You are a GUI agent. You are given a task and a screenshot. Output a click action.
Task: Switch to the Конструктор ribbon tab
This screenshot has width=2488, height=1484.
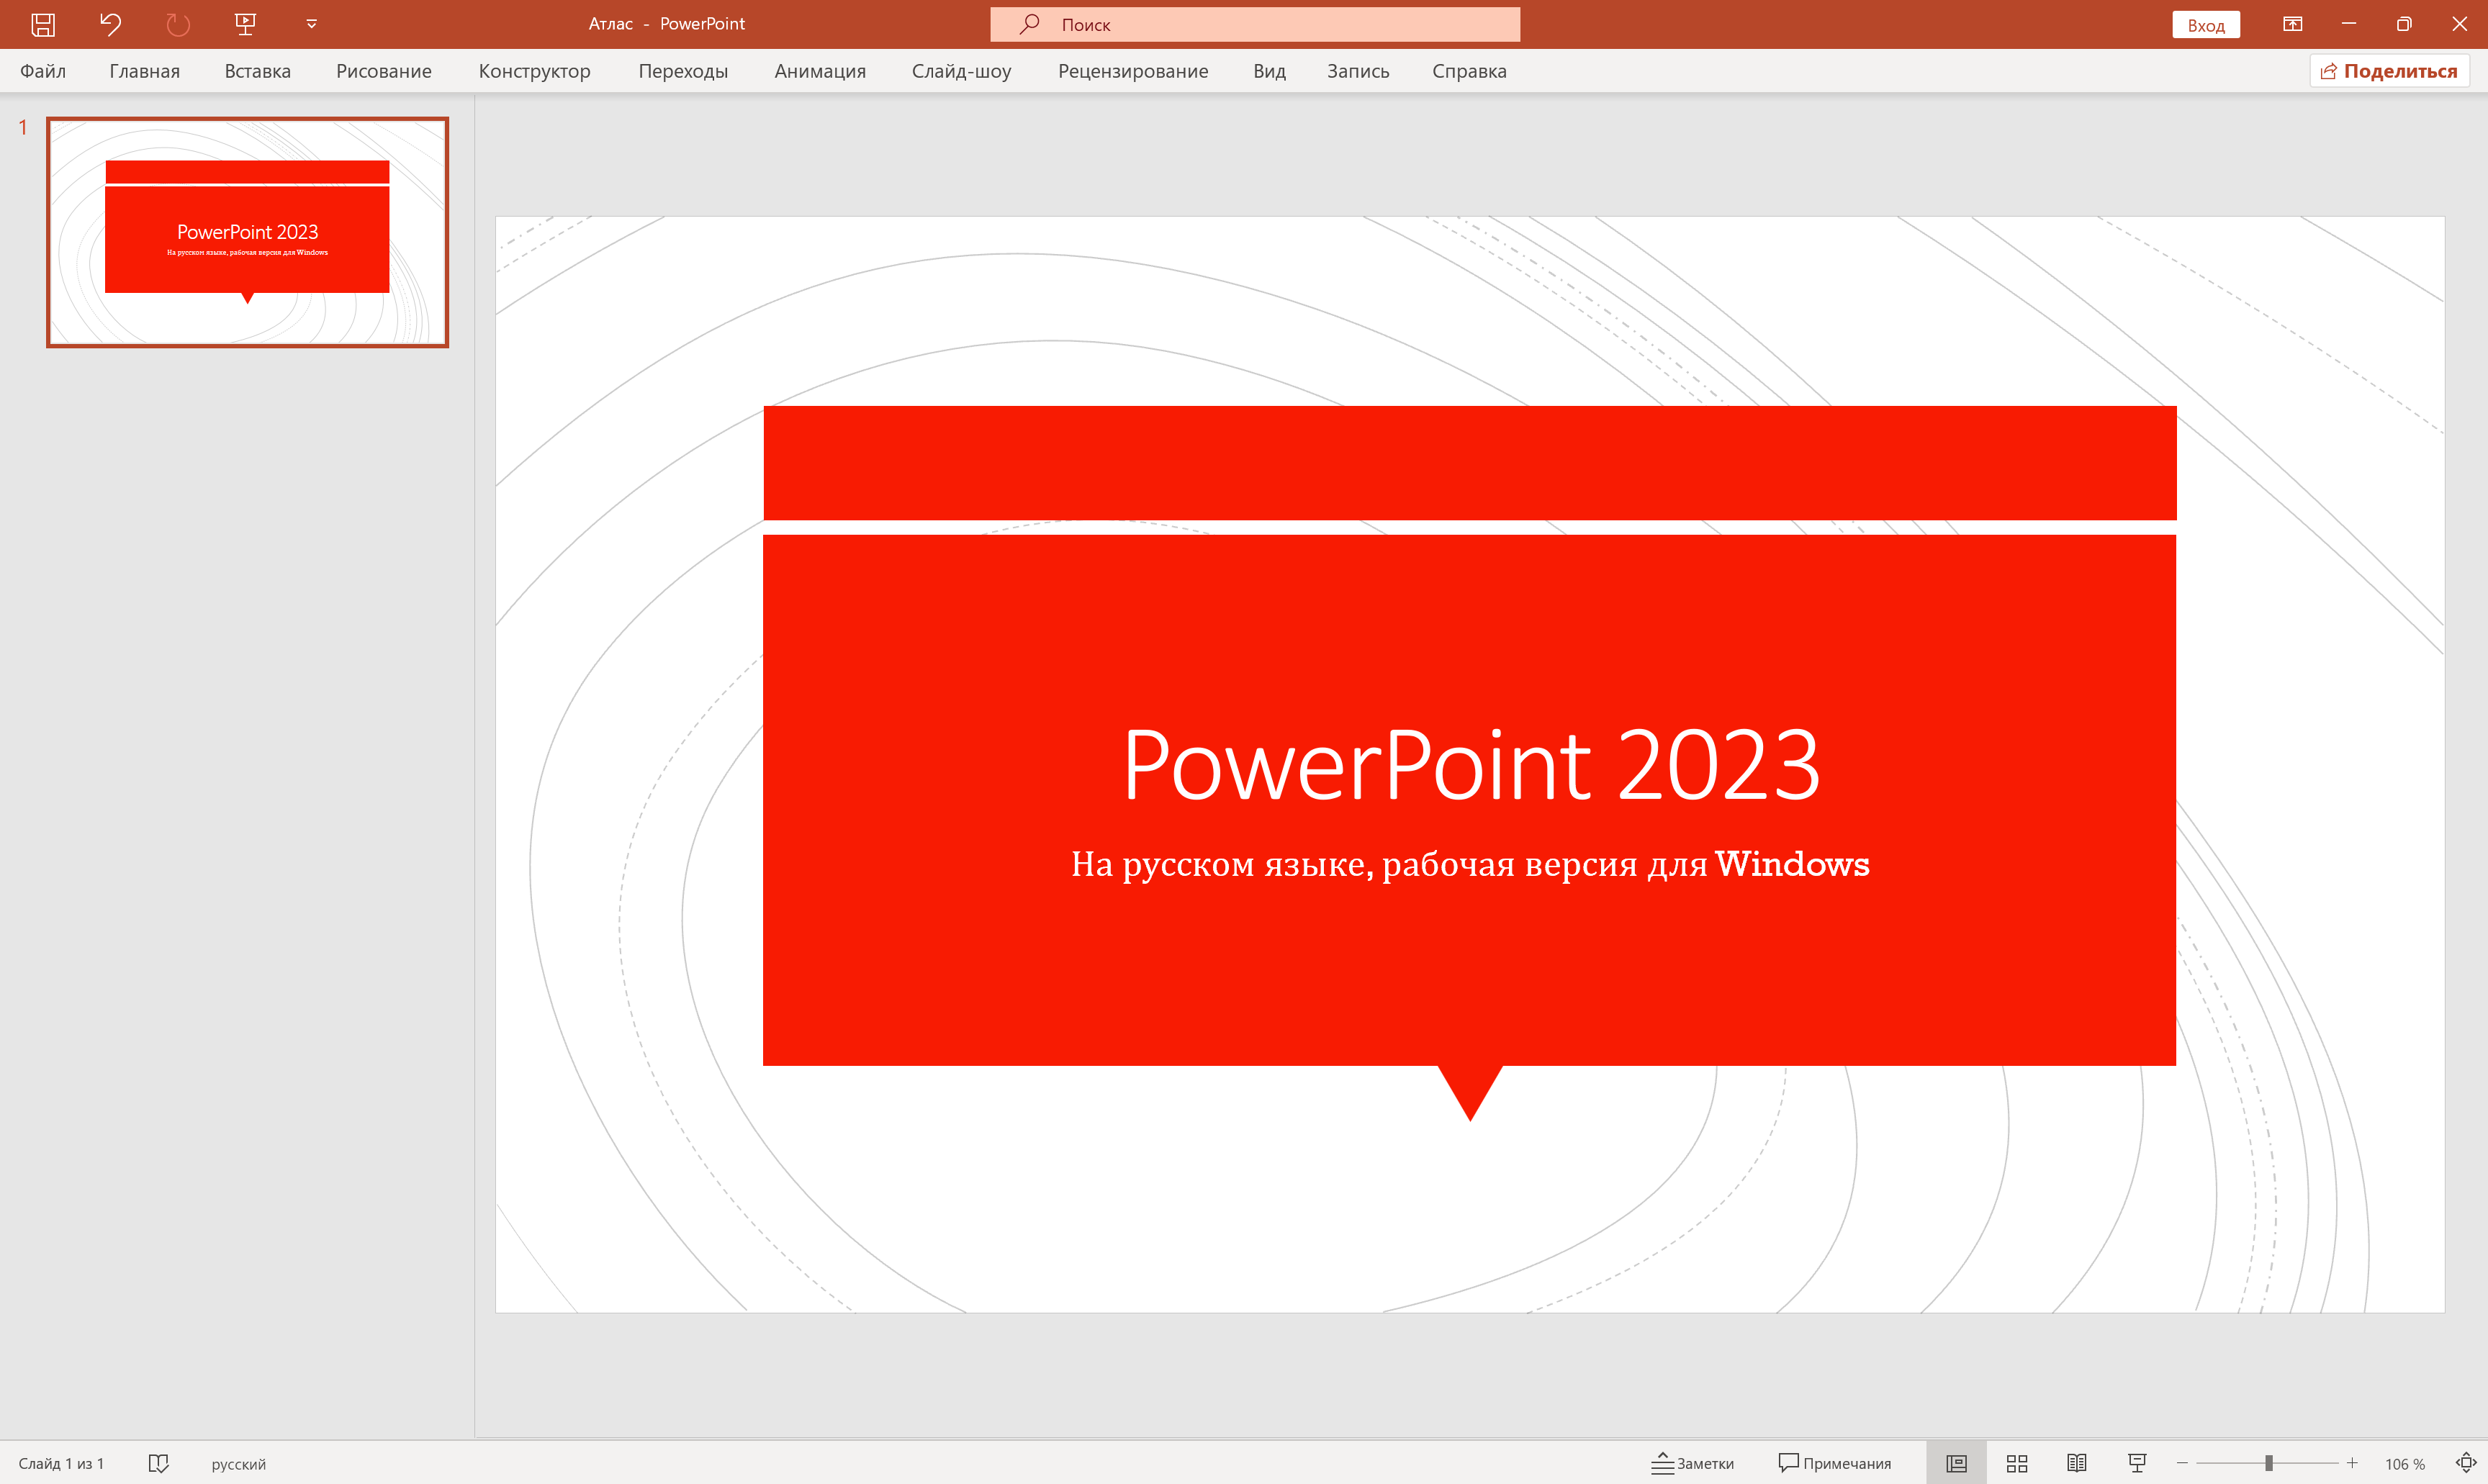535,71
